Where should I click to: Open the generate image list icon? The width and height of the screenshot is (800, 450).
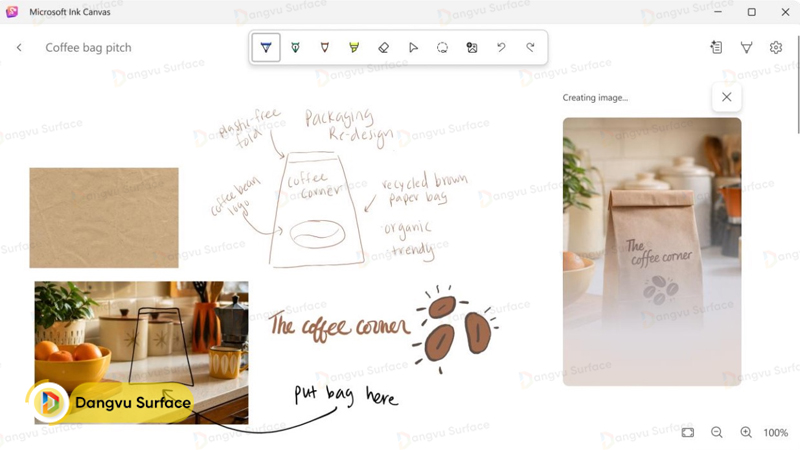(716, 47)
